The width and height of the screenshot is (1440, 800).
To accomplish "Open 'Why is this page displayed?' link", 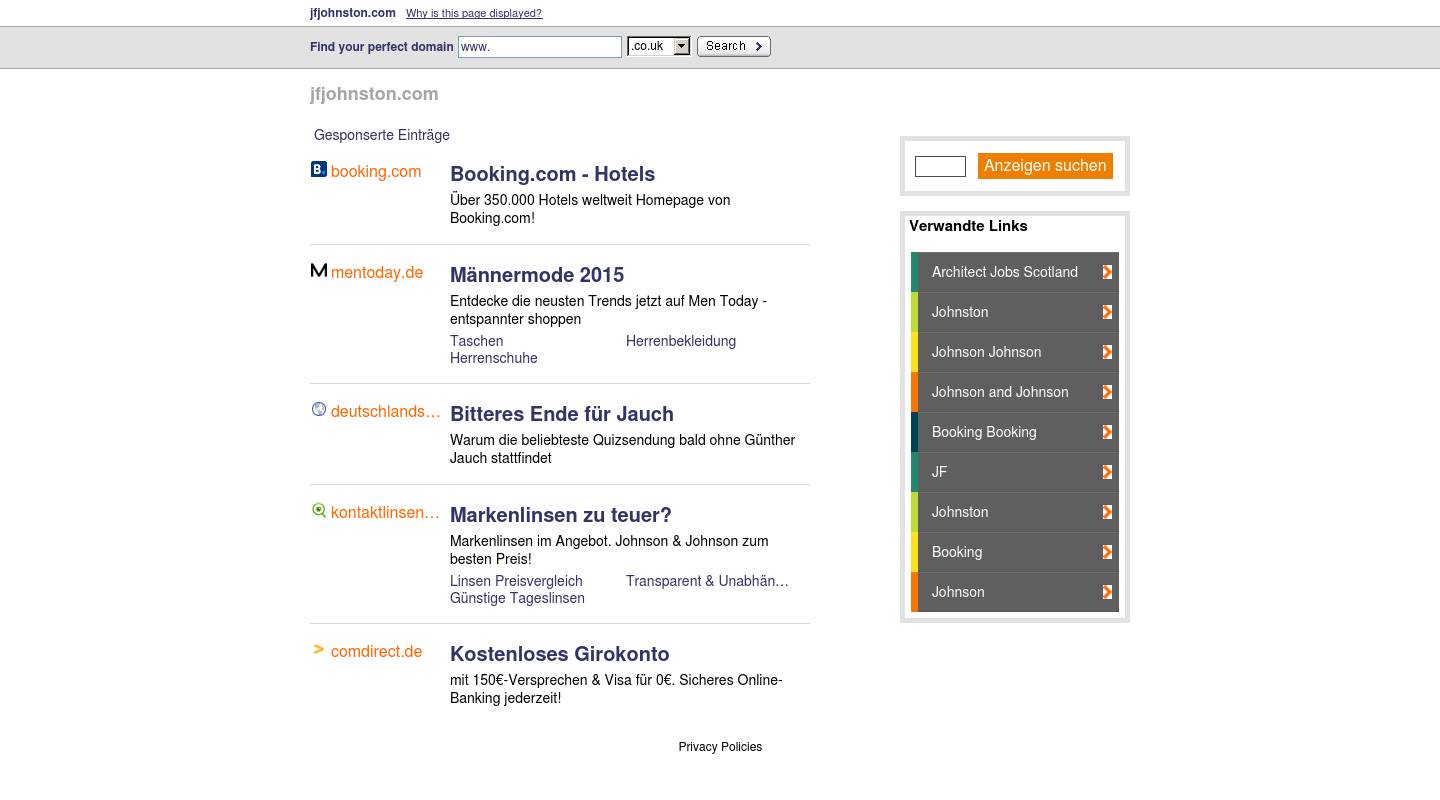I will 474,14.
